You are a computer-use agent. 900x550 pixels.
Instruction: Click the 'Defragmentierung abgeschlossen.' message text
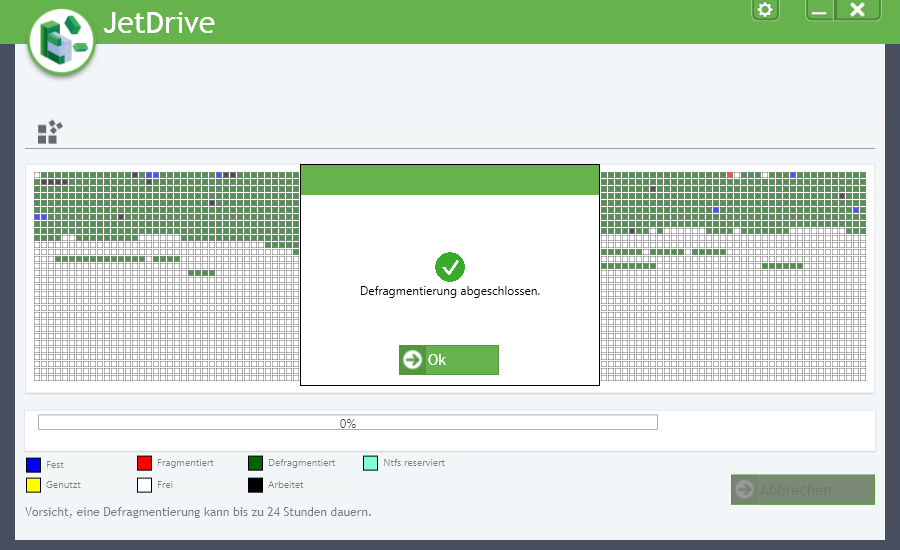click(450, 292)
